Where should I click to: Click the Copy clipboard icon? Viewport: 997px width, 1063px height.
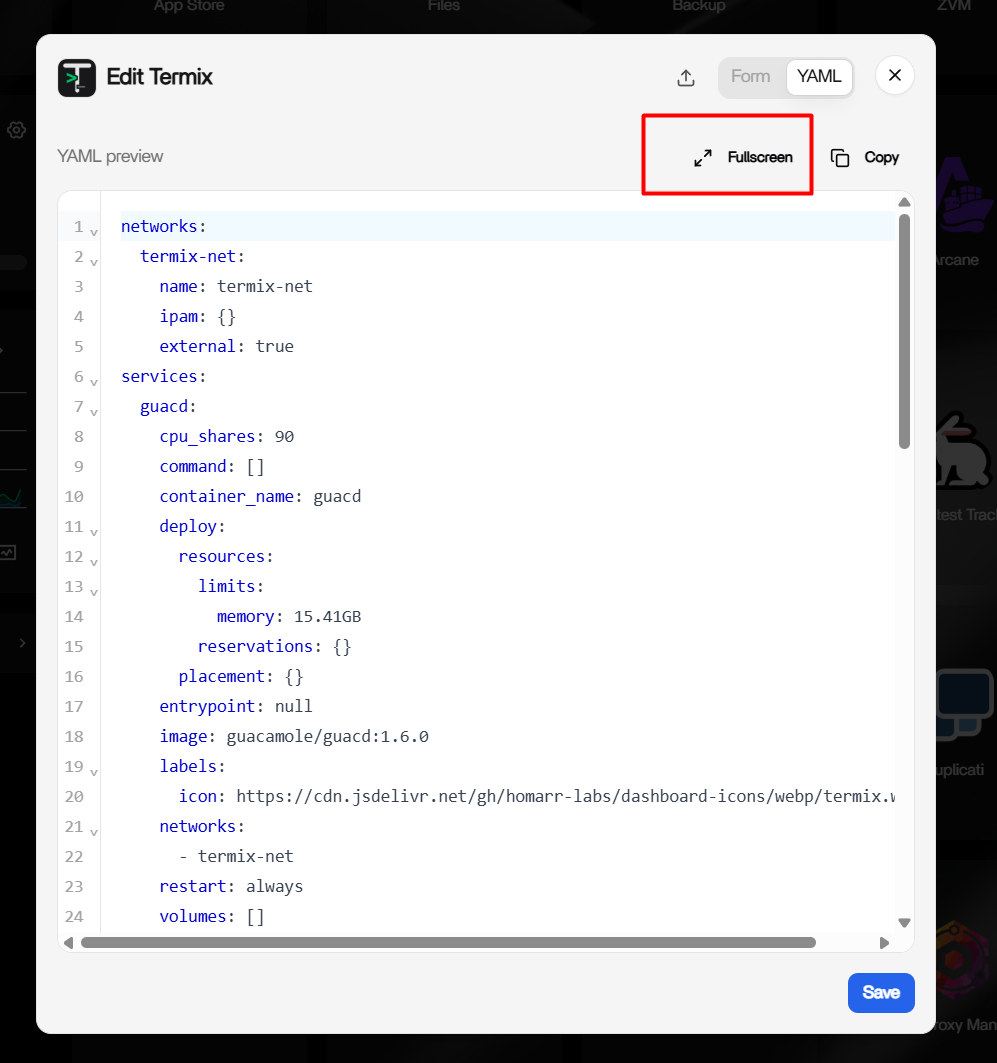coord(840,157)
